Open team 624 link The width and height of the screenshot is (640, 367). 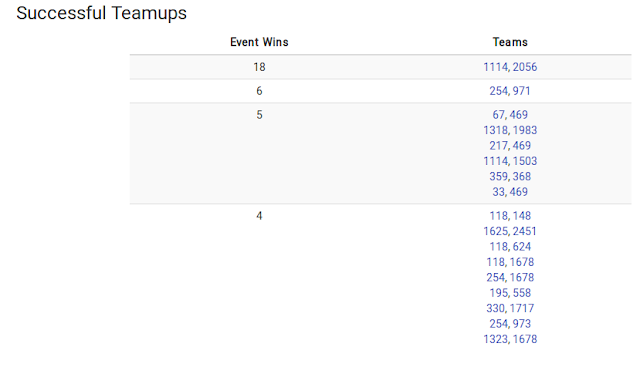522,247
